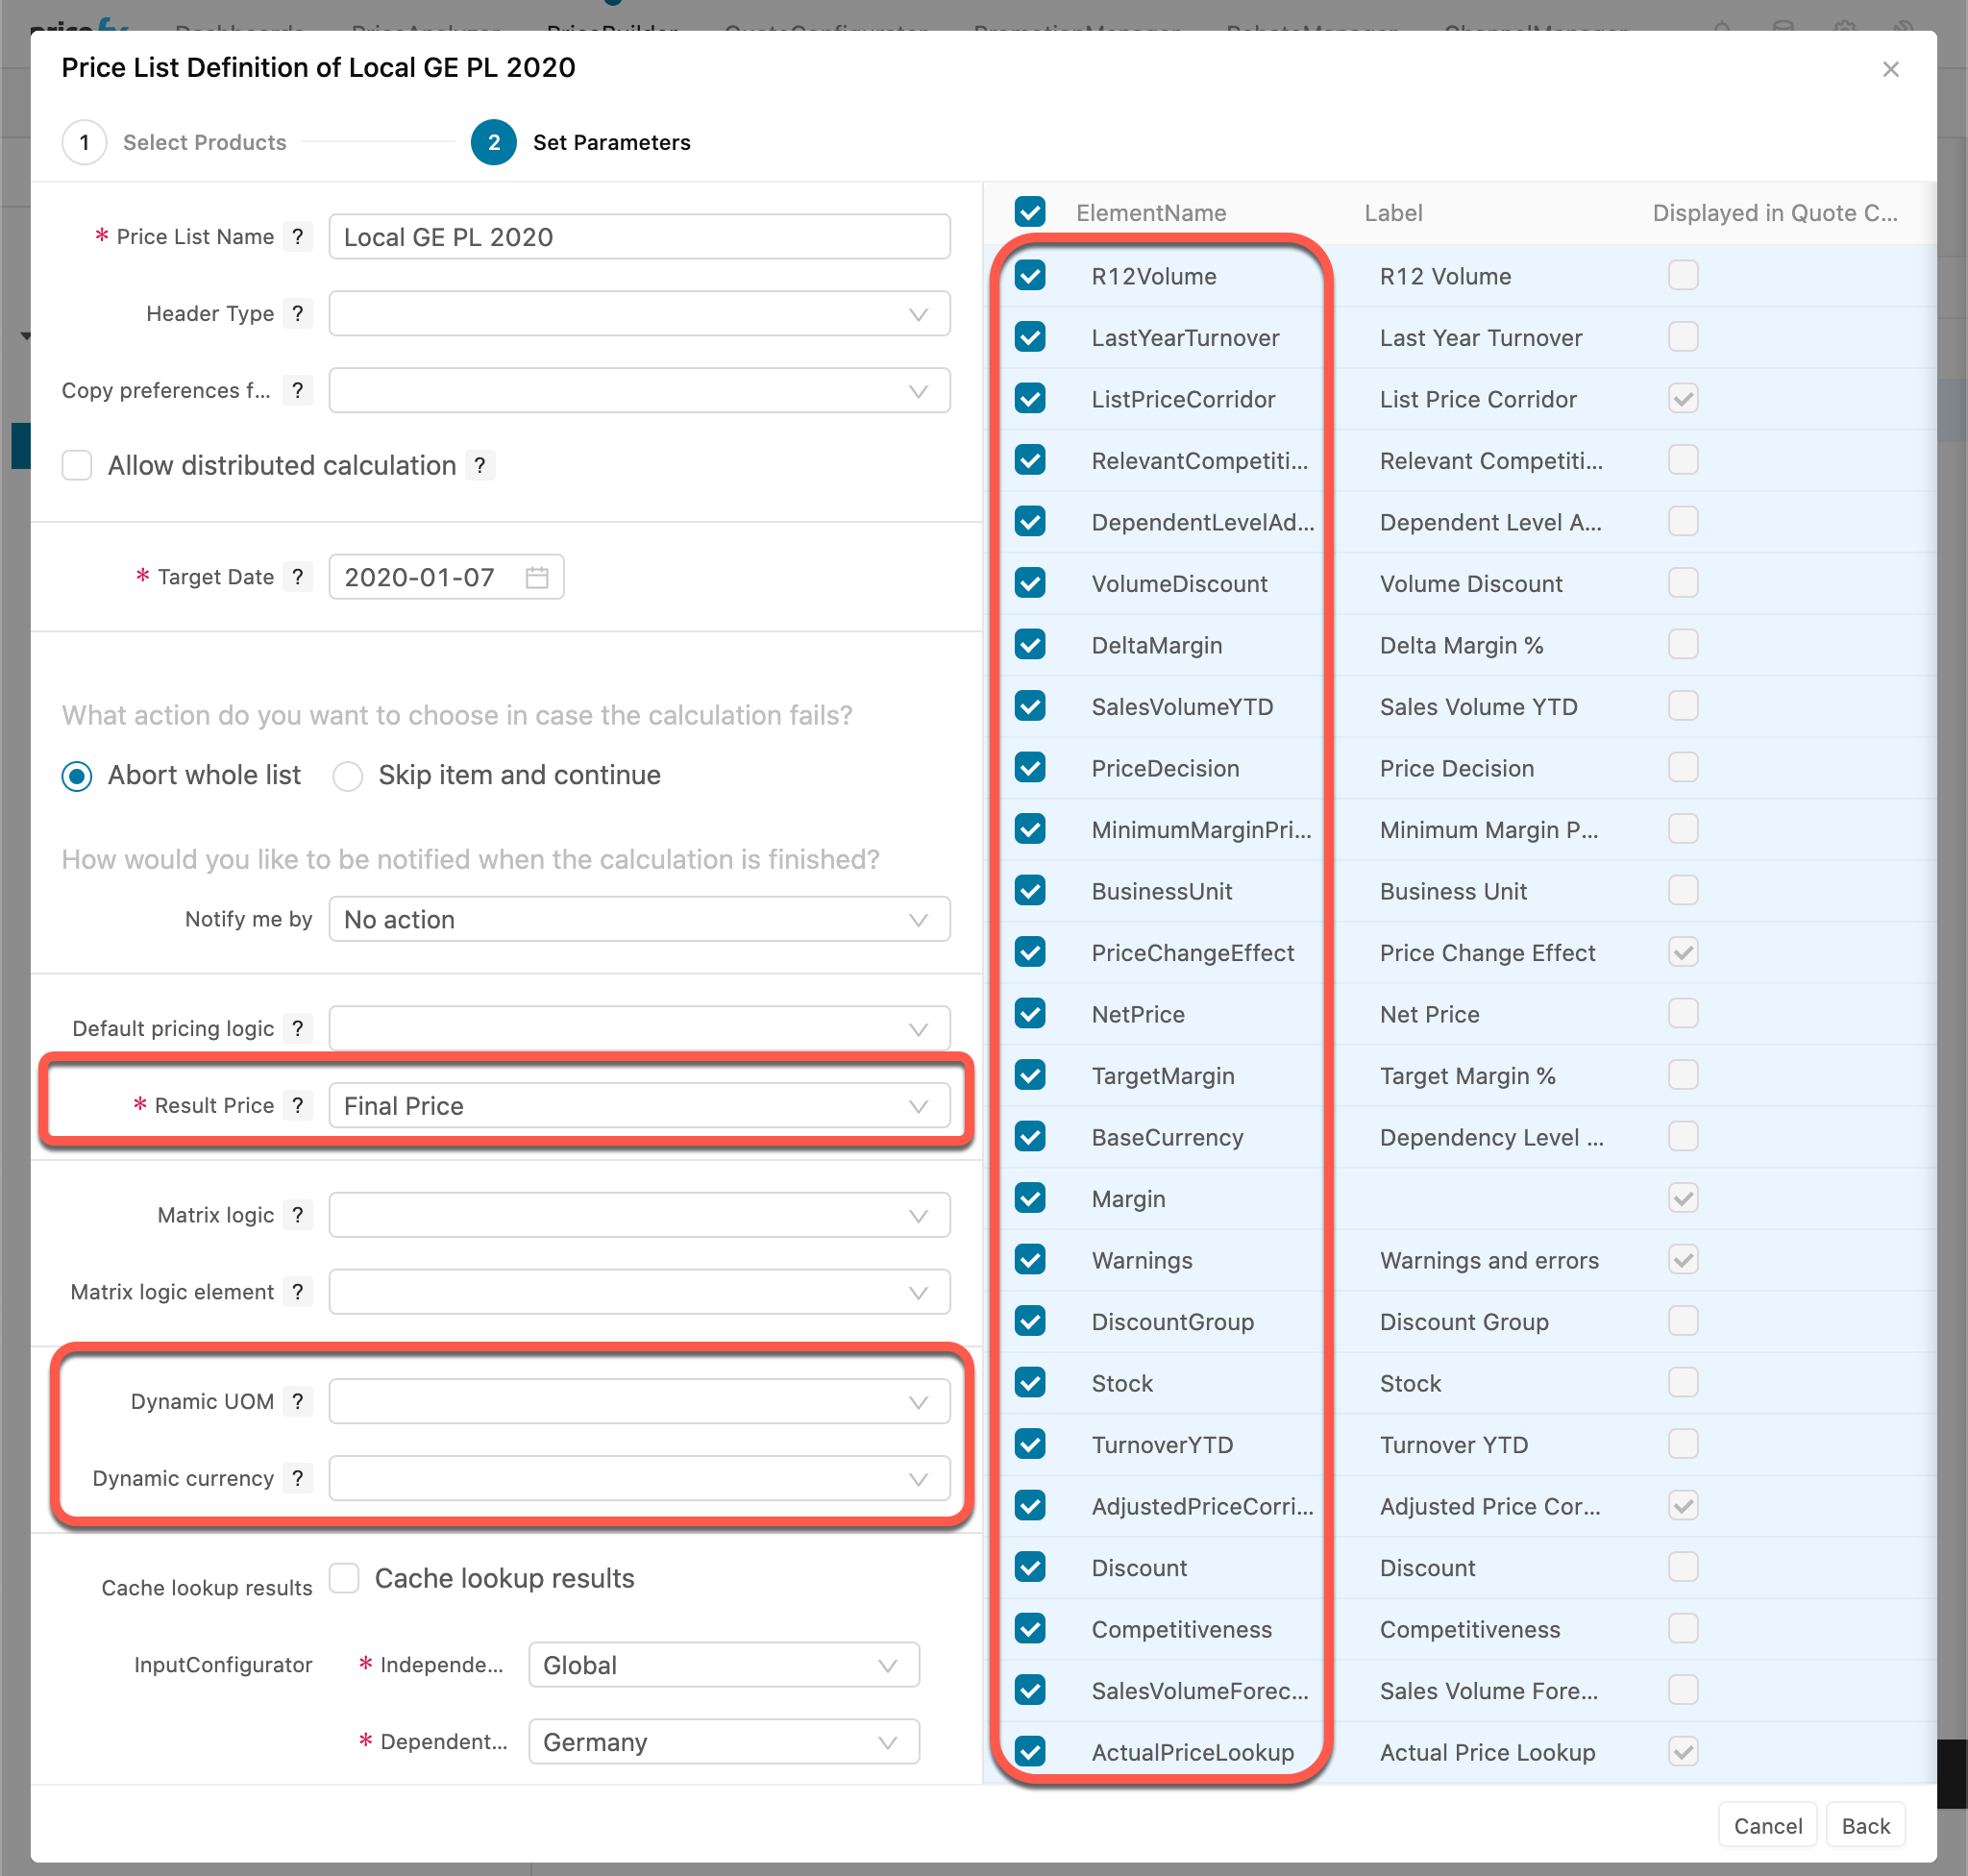Uncheck the R12Volume element checkbox

[1030, 276]
